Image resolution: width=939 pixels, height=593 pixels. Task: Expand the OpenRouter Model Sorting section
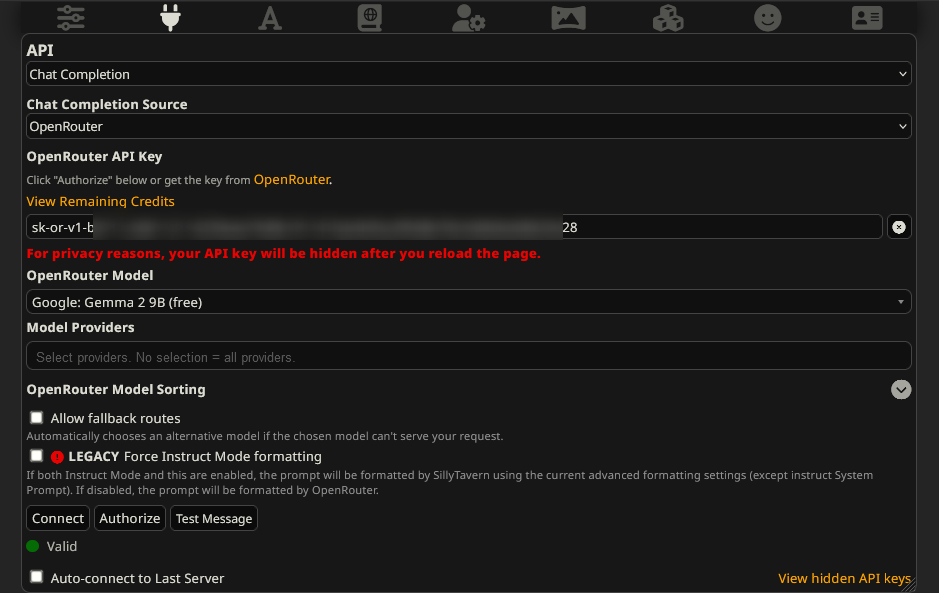click(x=901, y=390)
